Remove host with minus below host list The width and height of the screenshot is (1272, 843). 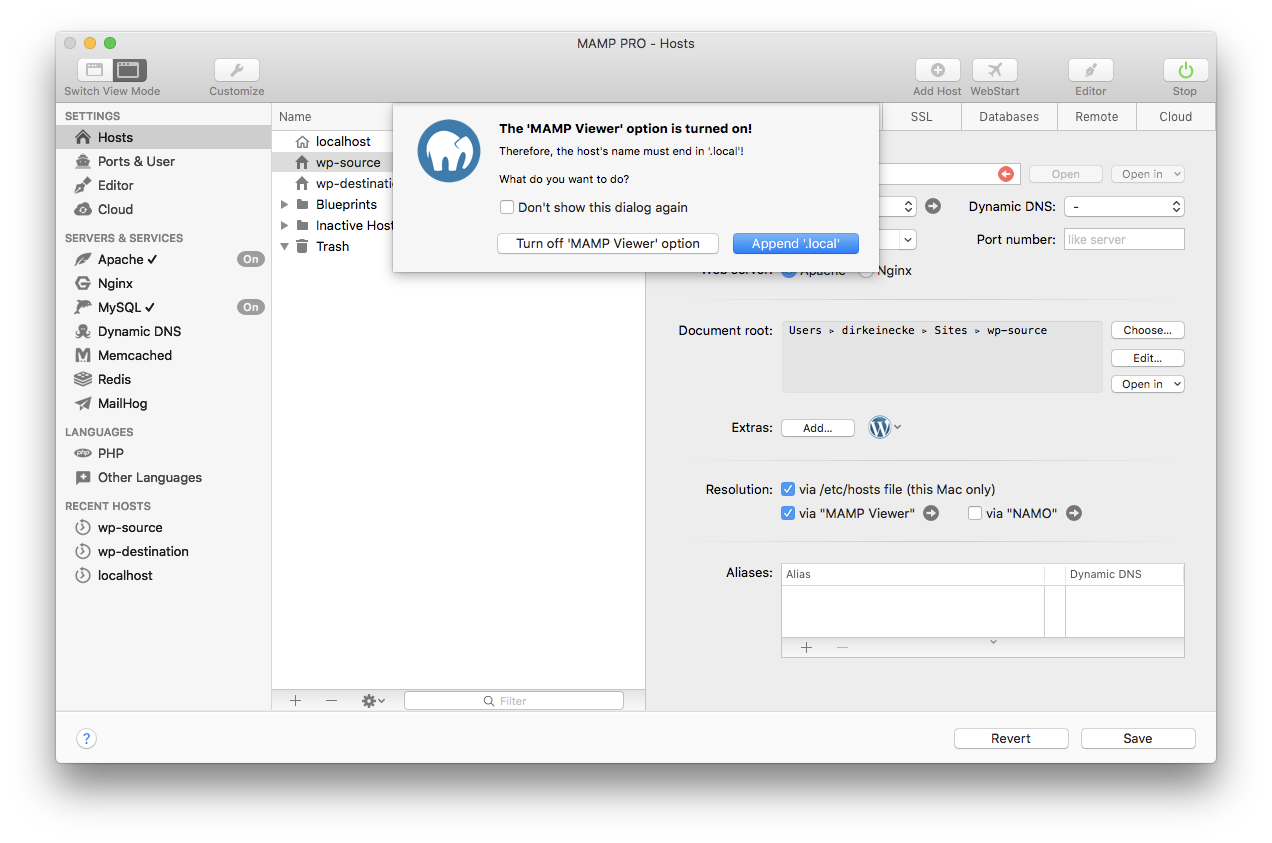[331, 701]
